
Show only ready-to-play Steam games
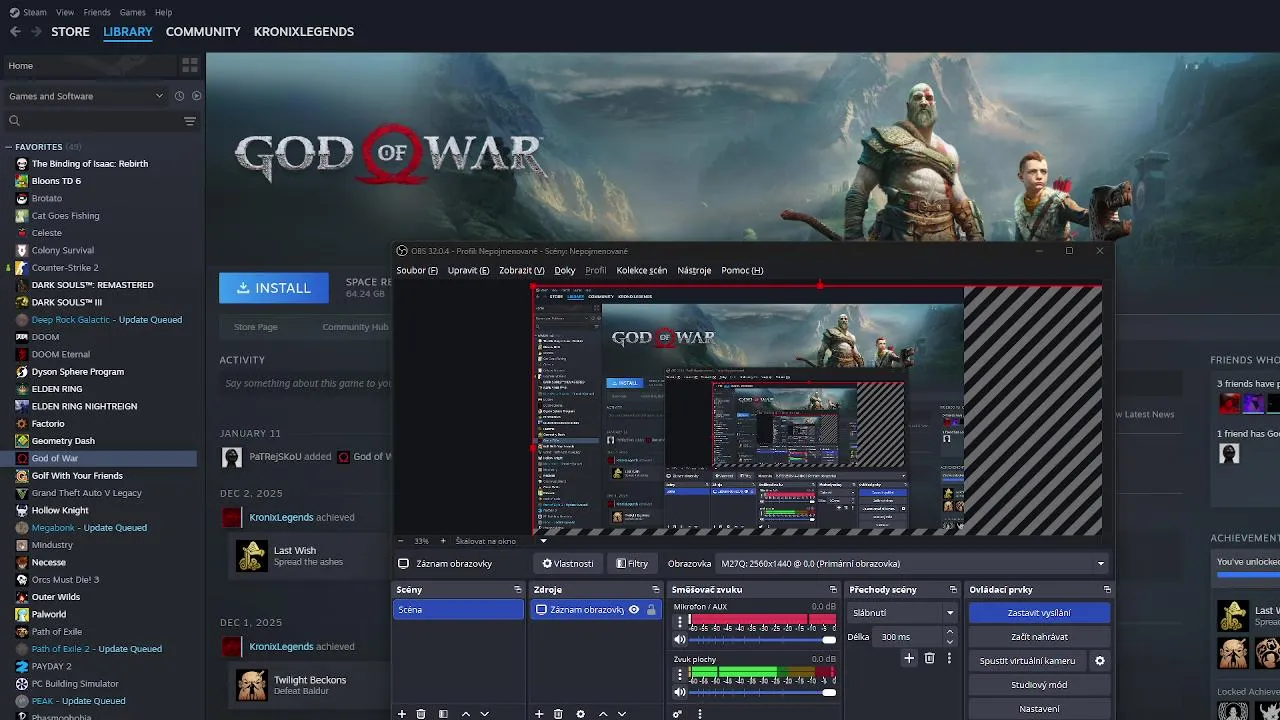tap(196, 96)
